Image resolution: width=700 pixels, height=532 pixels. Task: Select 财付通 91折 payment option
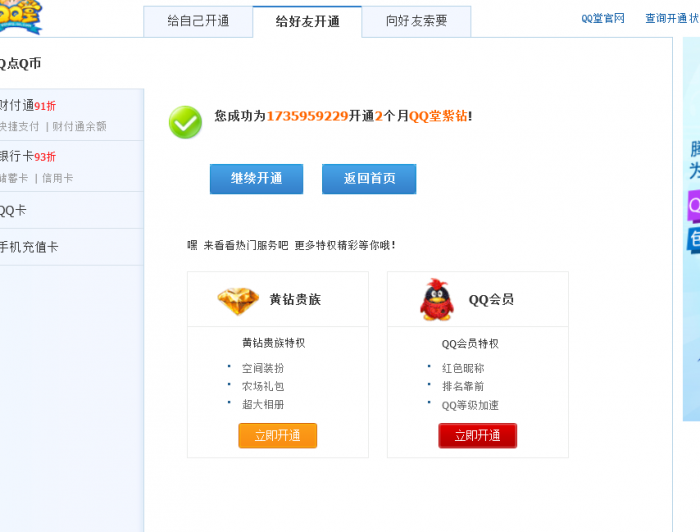28,106
